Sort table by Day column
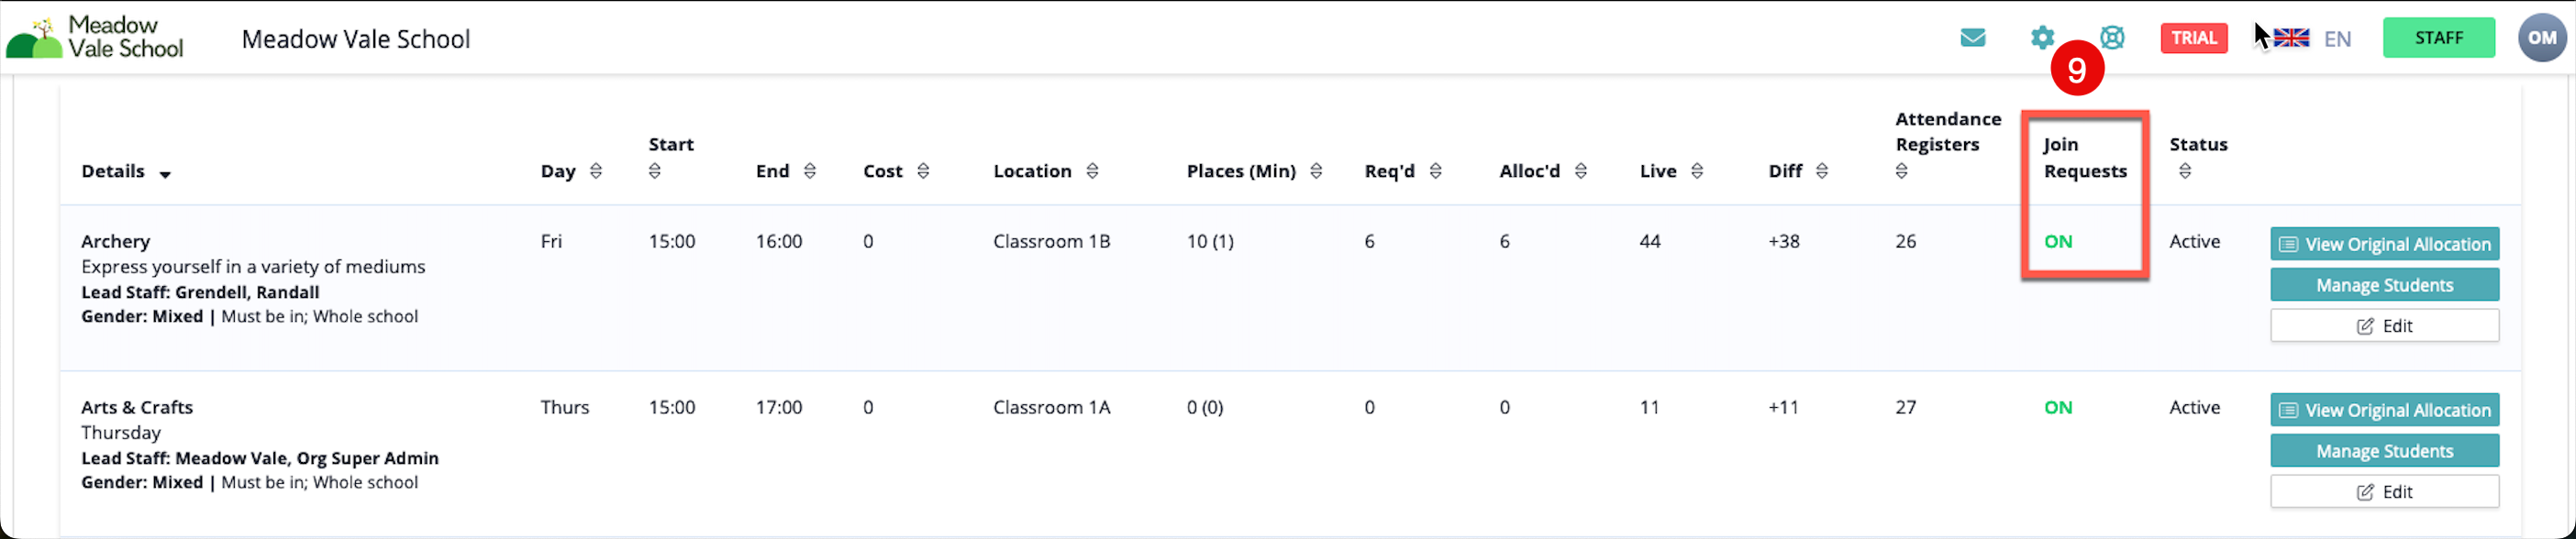The width and height of the screenshot is (2576, 539). 596,171
